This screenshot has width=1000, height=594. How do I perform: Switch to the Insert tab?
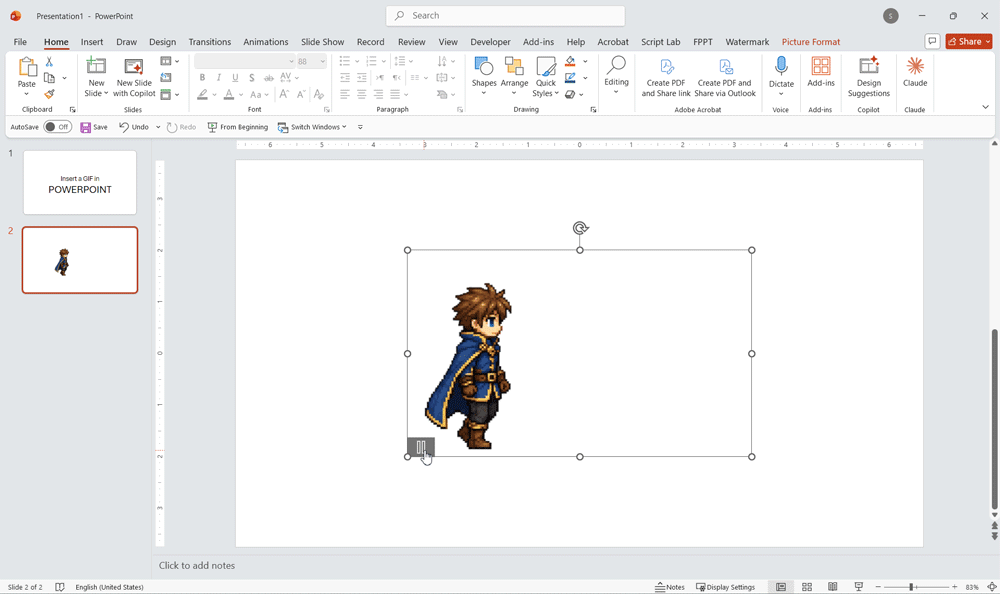click(92, 41)
